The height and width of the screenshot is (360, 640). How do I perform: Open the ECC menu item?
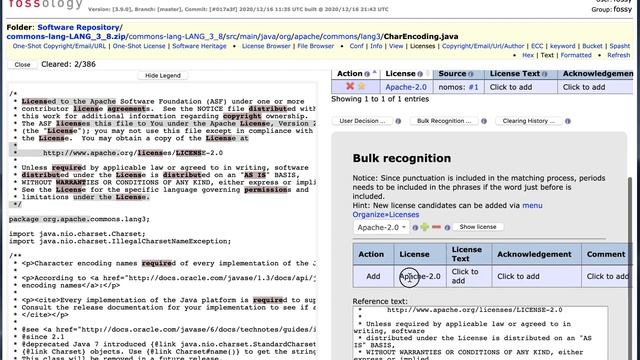tap(537, 46)
